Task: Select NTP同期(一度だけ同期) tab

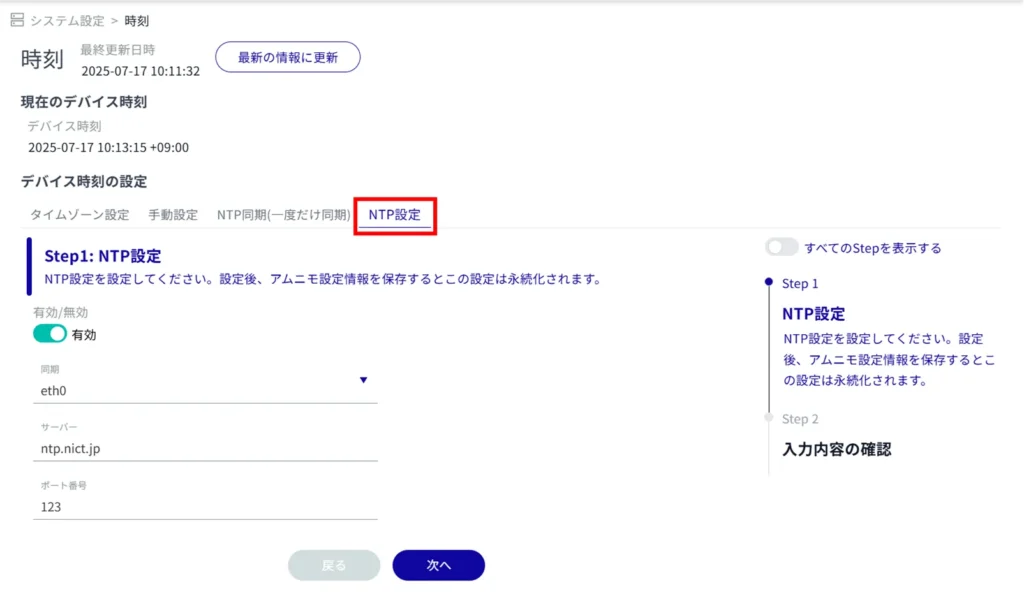Action: pos(284,215)
